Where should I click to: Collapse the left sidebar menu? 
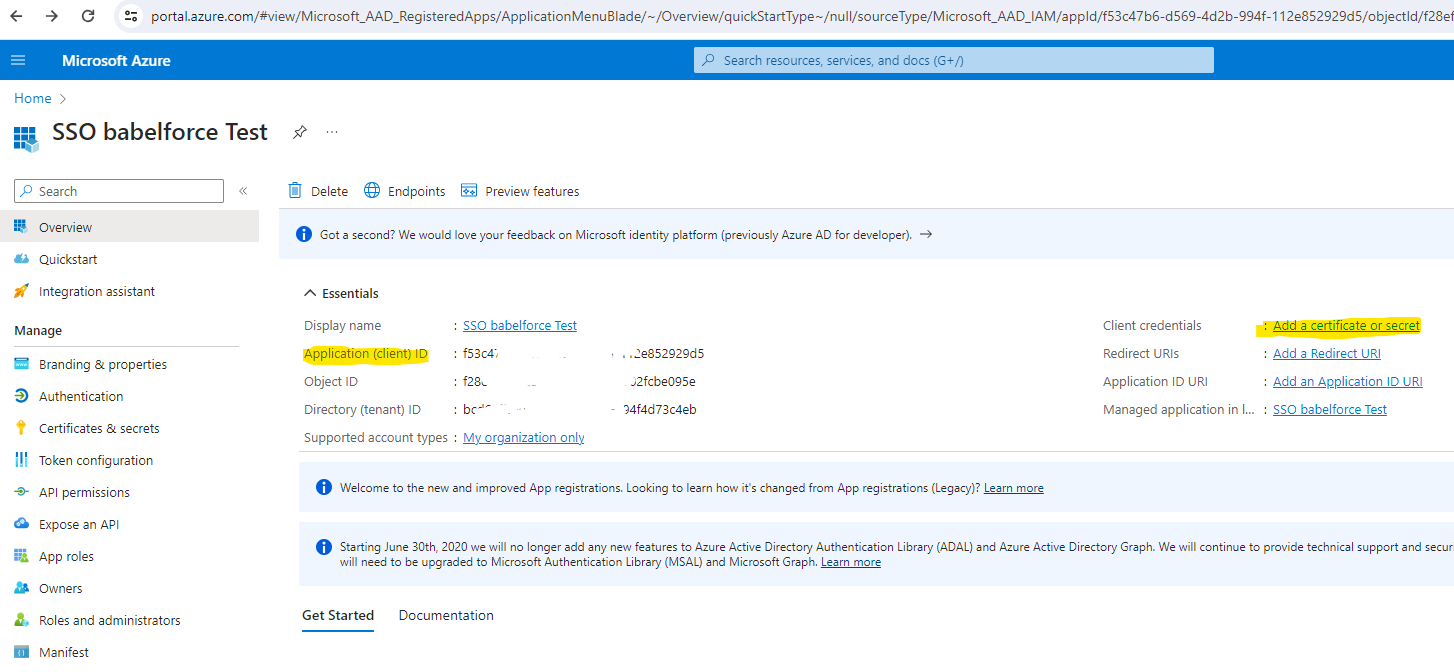[243, 191]
